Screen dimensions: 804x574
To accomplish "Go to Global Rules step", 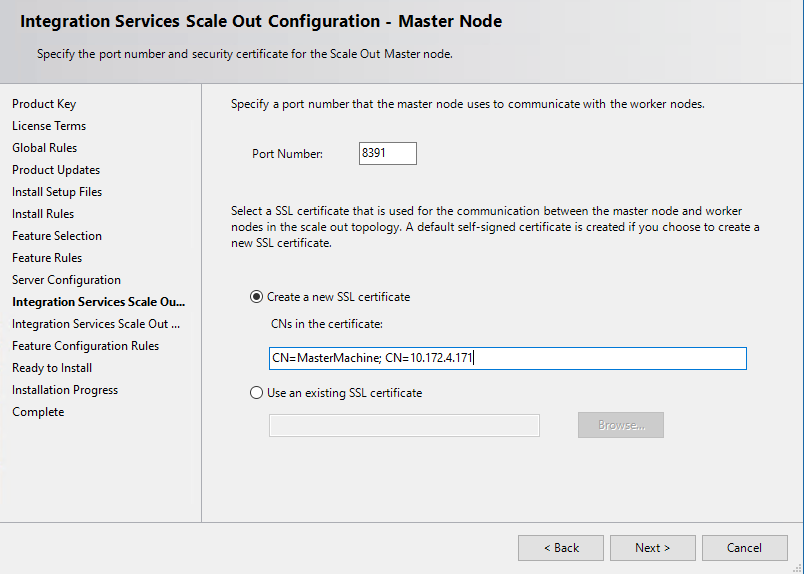I will [x=45, y=148].
